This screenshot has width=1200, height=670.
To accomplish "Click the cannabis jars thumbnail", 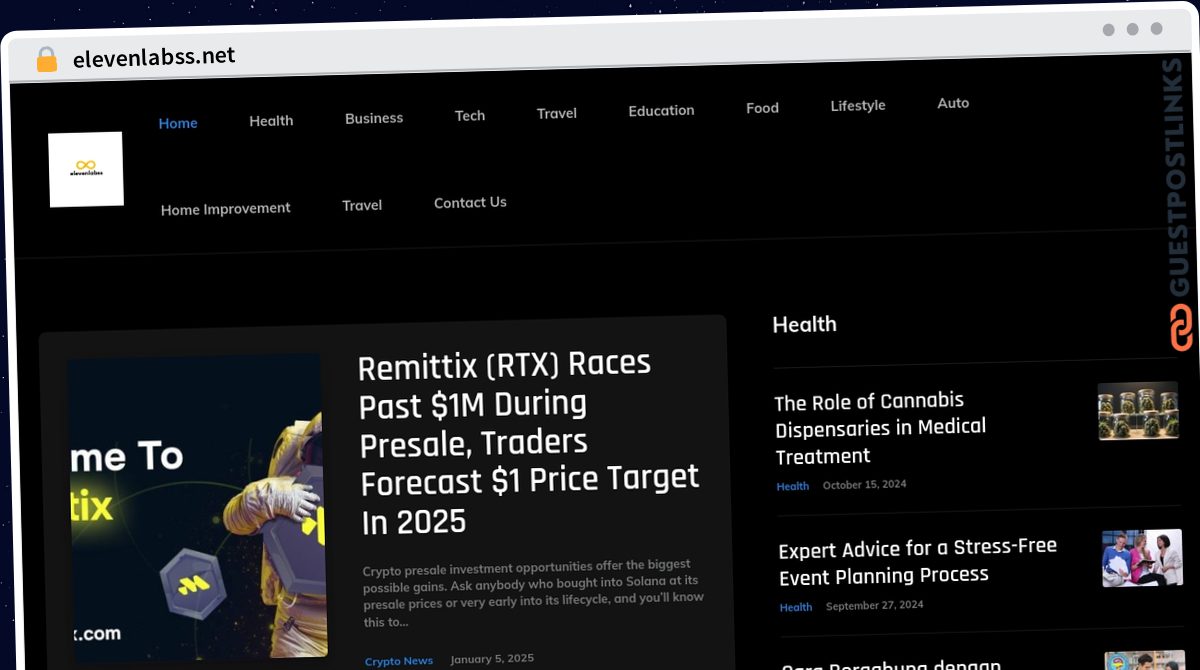I will coord(1138,411).
